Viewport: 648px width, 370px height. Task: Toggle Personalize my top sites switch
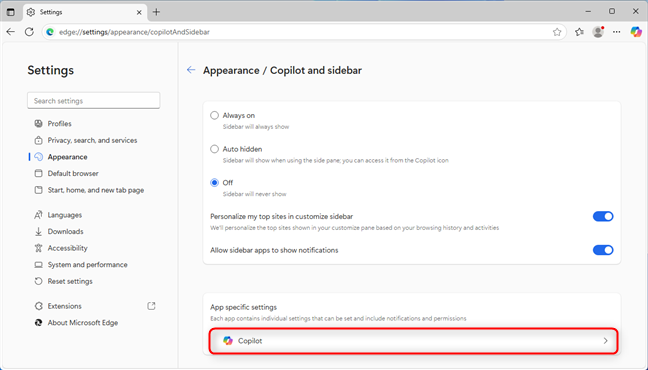pos(603,216)
